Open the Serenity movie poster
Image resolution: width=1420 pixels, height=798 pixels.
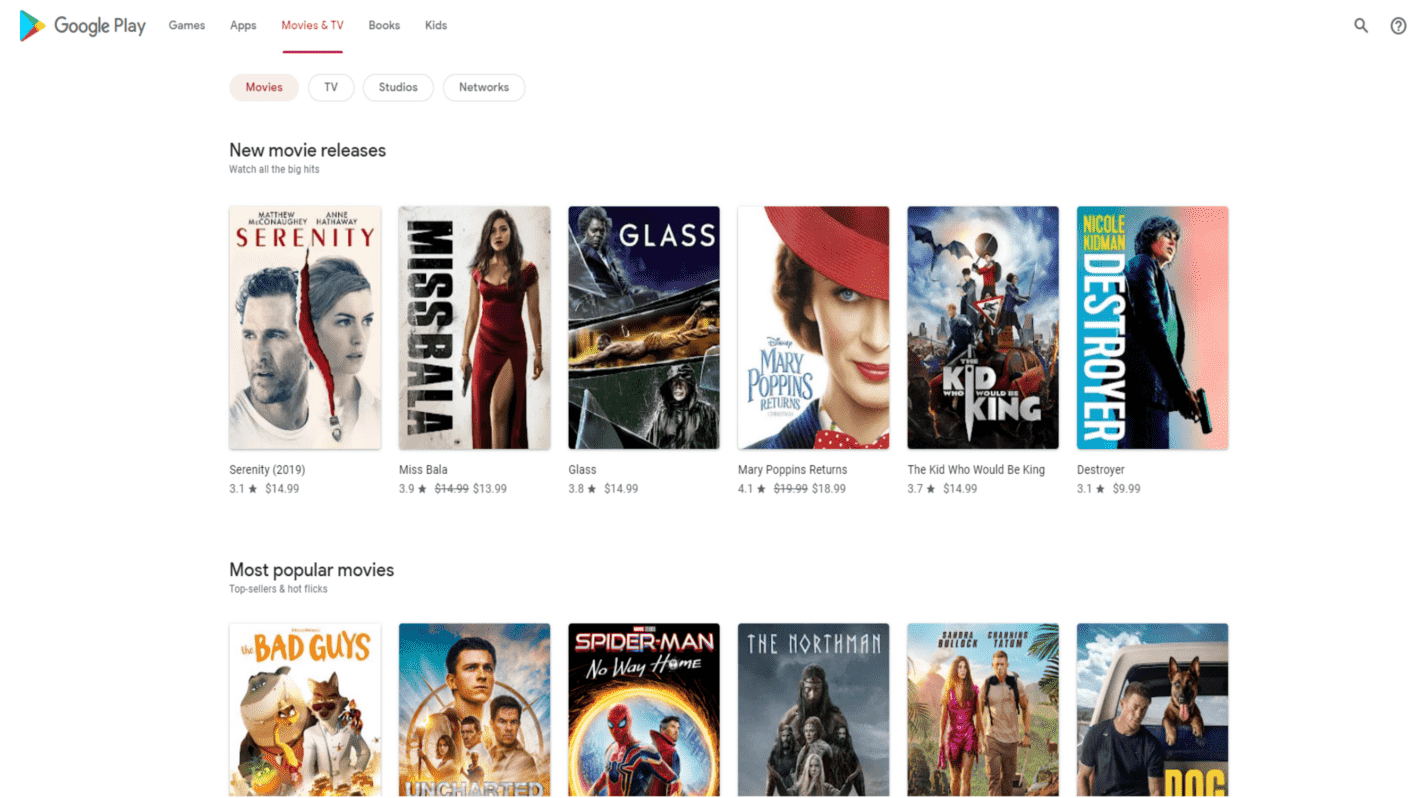click(x=305, y=328)
